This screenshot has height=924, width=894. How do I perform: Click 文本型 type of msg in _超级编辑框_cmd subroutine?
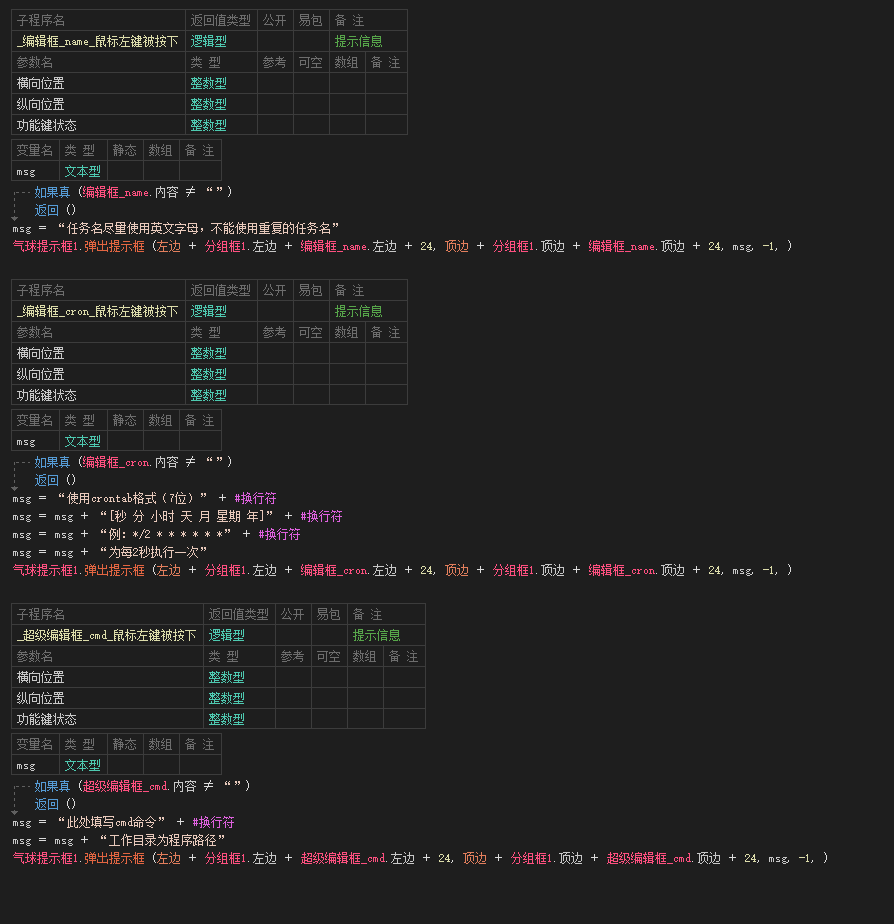[x=83, y=765]
